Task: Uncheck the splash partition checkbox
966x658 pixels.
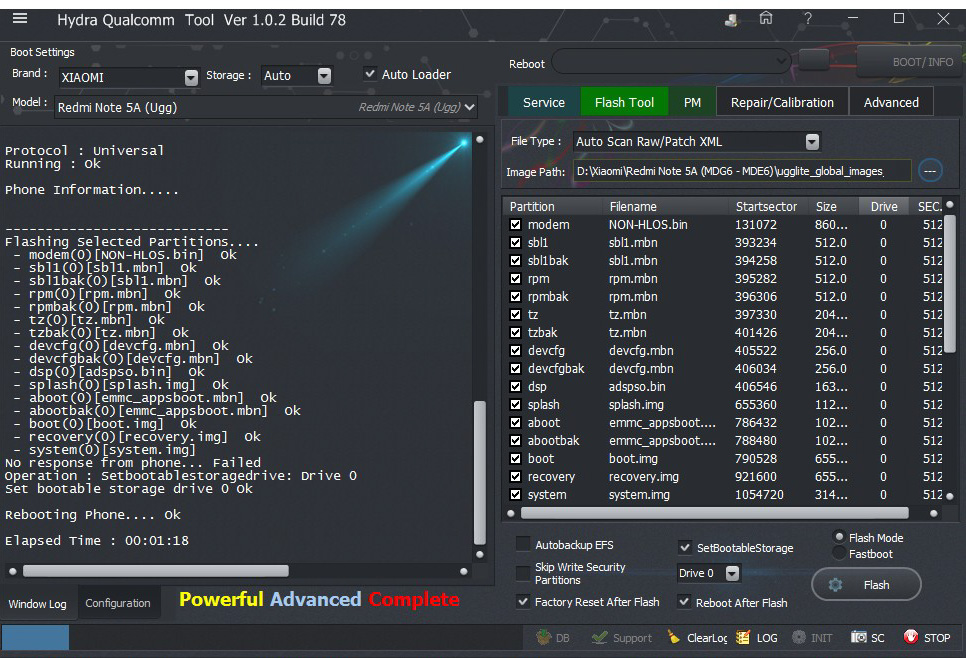Action: point(516,405)
